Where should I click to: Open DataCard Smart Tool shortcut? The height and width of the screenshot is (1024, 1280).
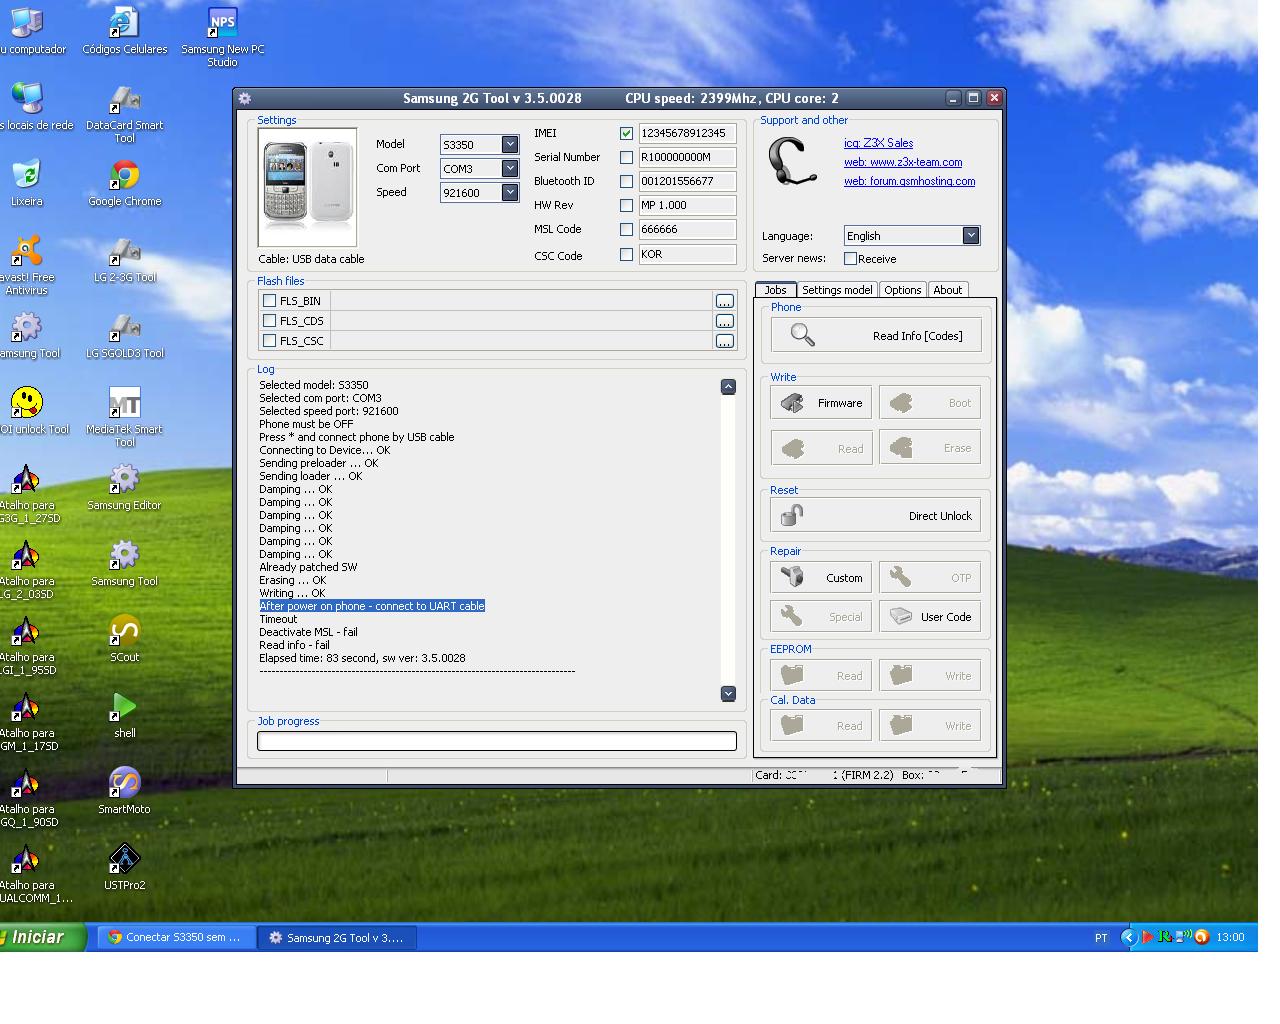coord(124,113)
